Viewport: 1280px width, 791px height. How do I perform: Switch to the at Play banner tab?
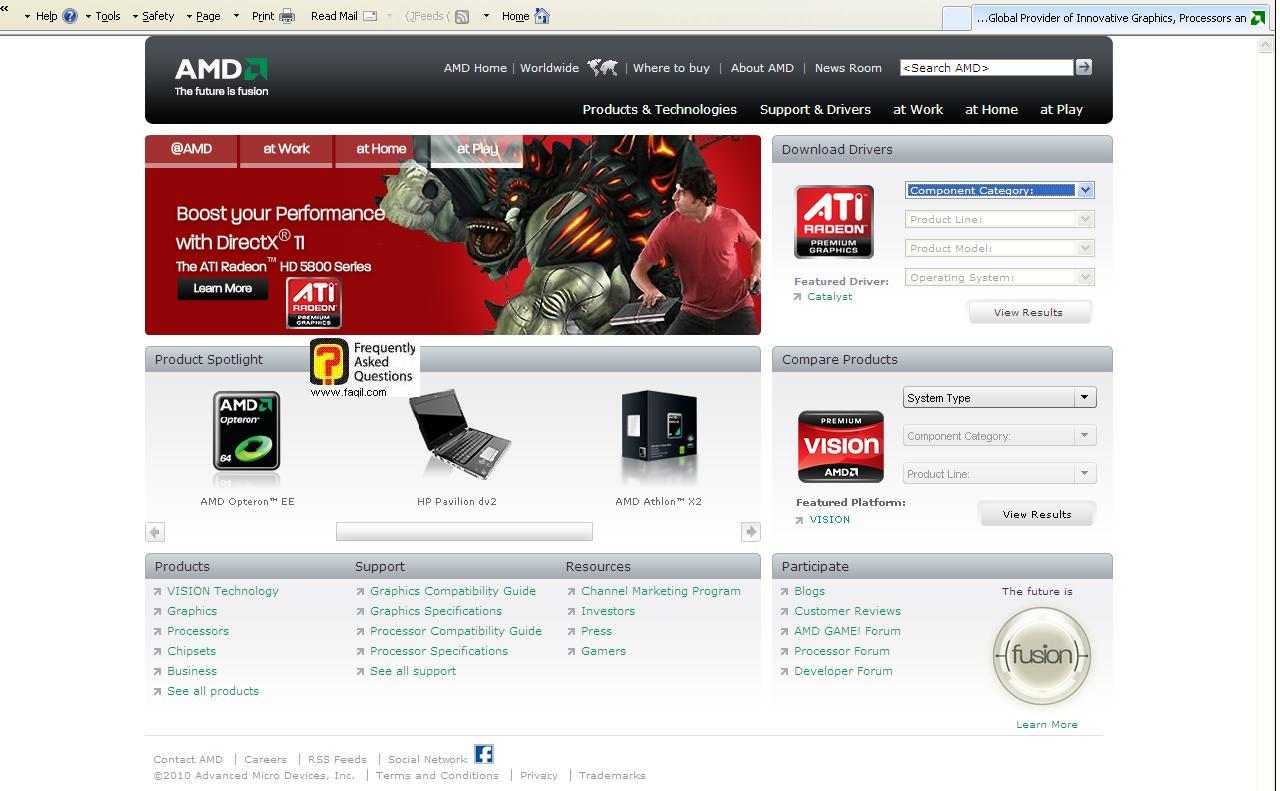tap(477, 149)
